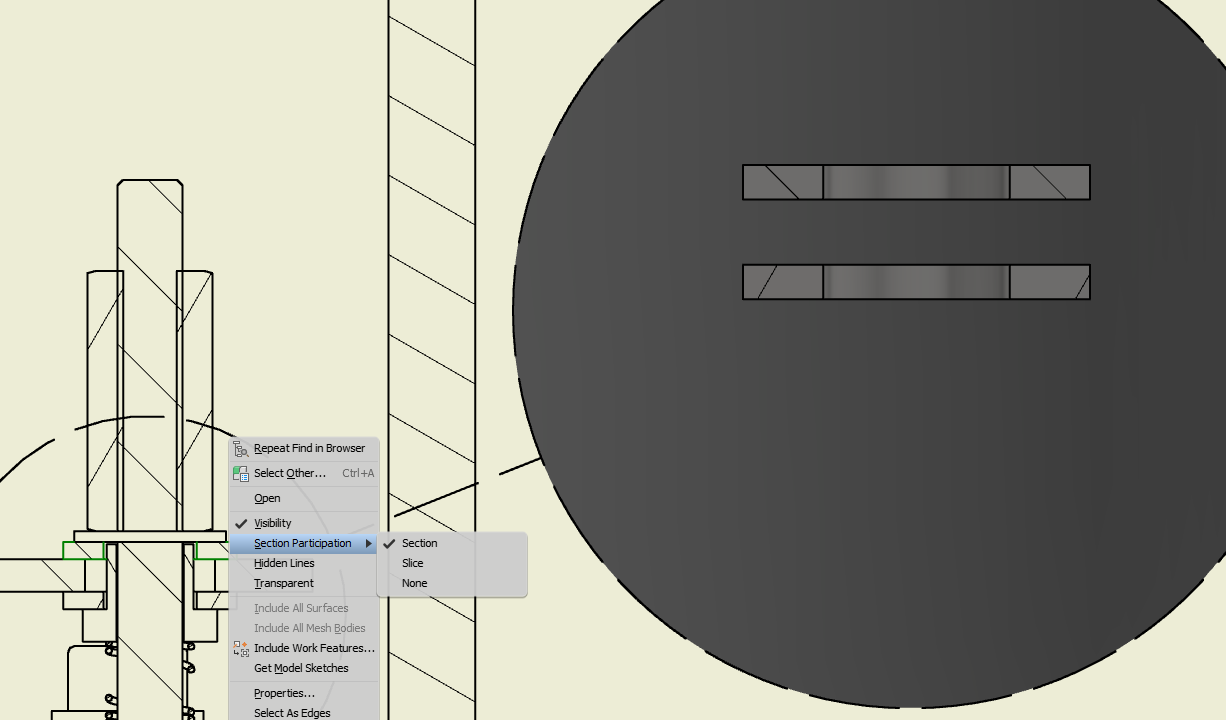The height and width of the screenshot is (720, 1226).
Task: Open the Properties dialog
Action: tap(283, 693)
